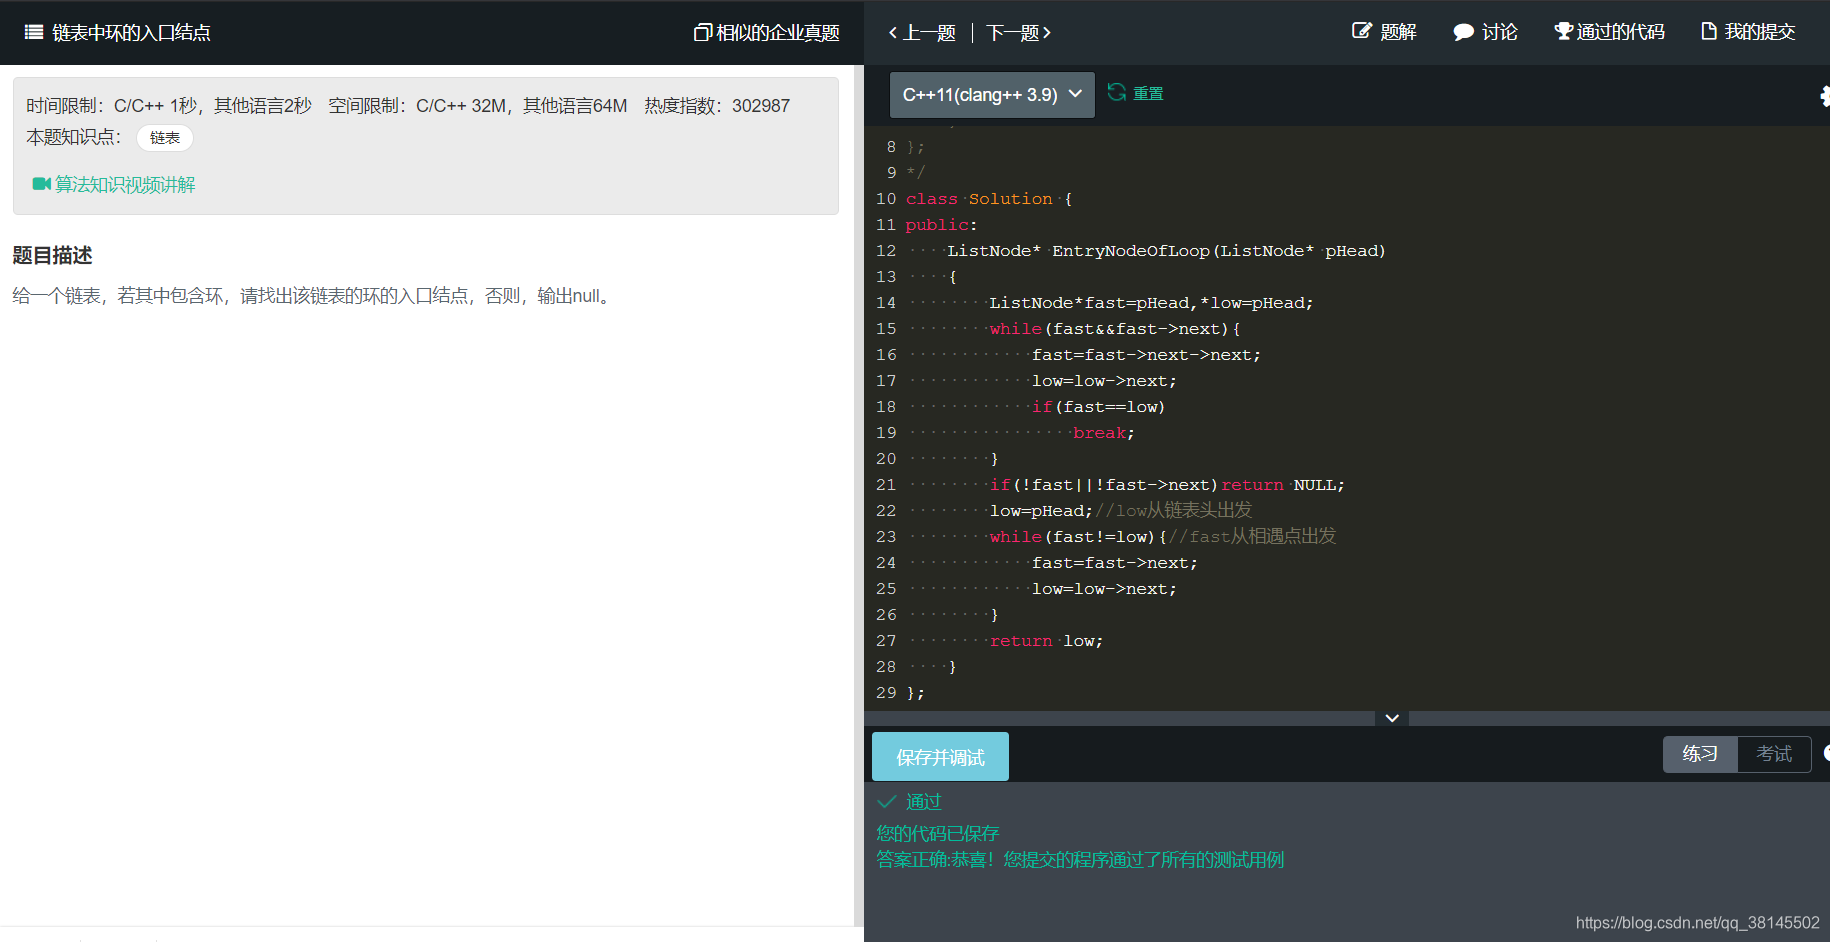Open similar enterprise questions 相似的企业真题
The image size is (1830, 942).
[x=767, y=32]
